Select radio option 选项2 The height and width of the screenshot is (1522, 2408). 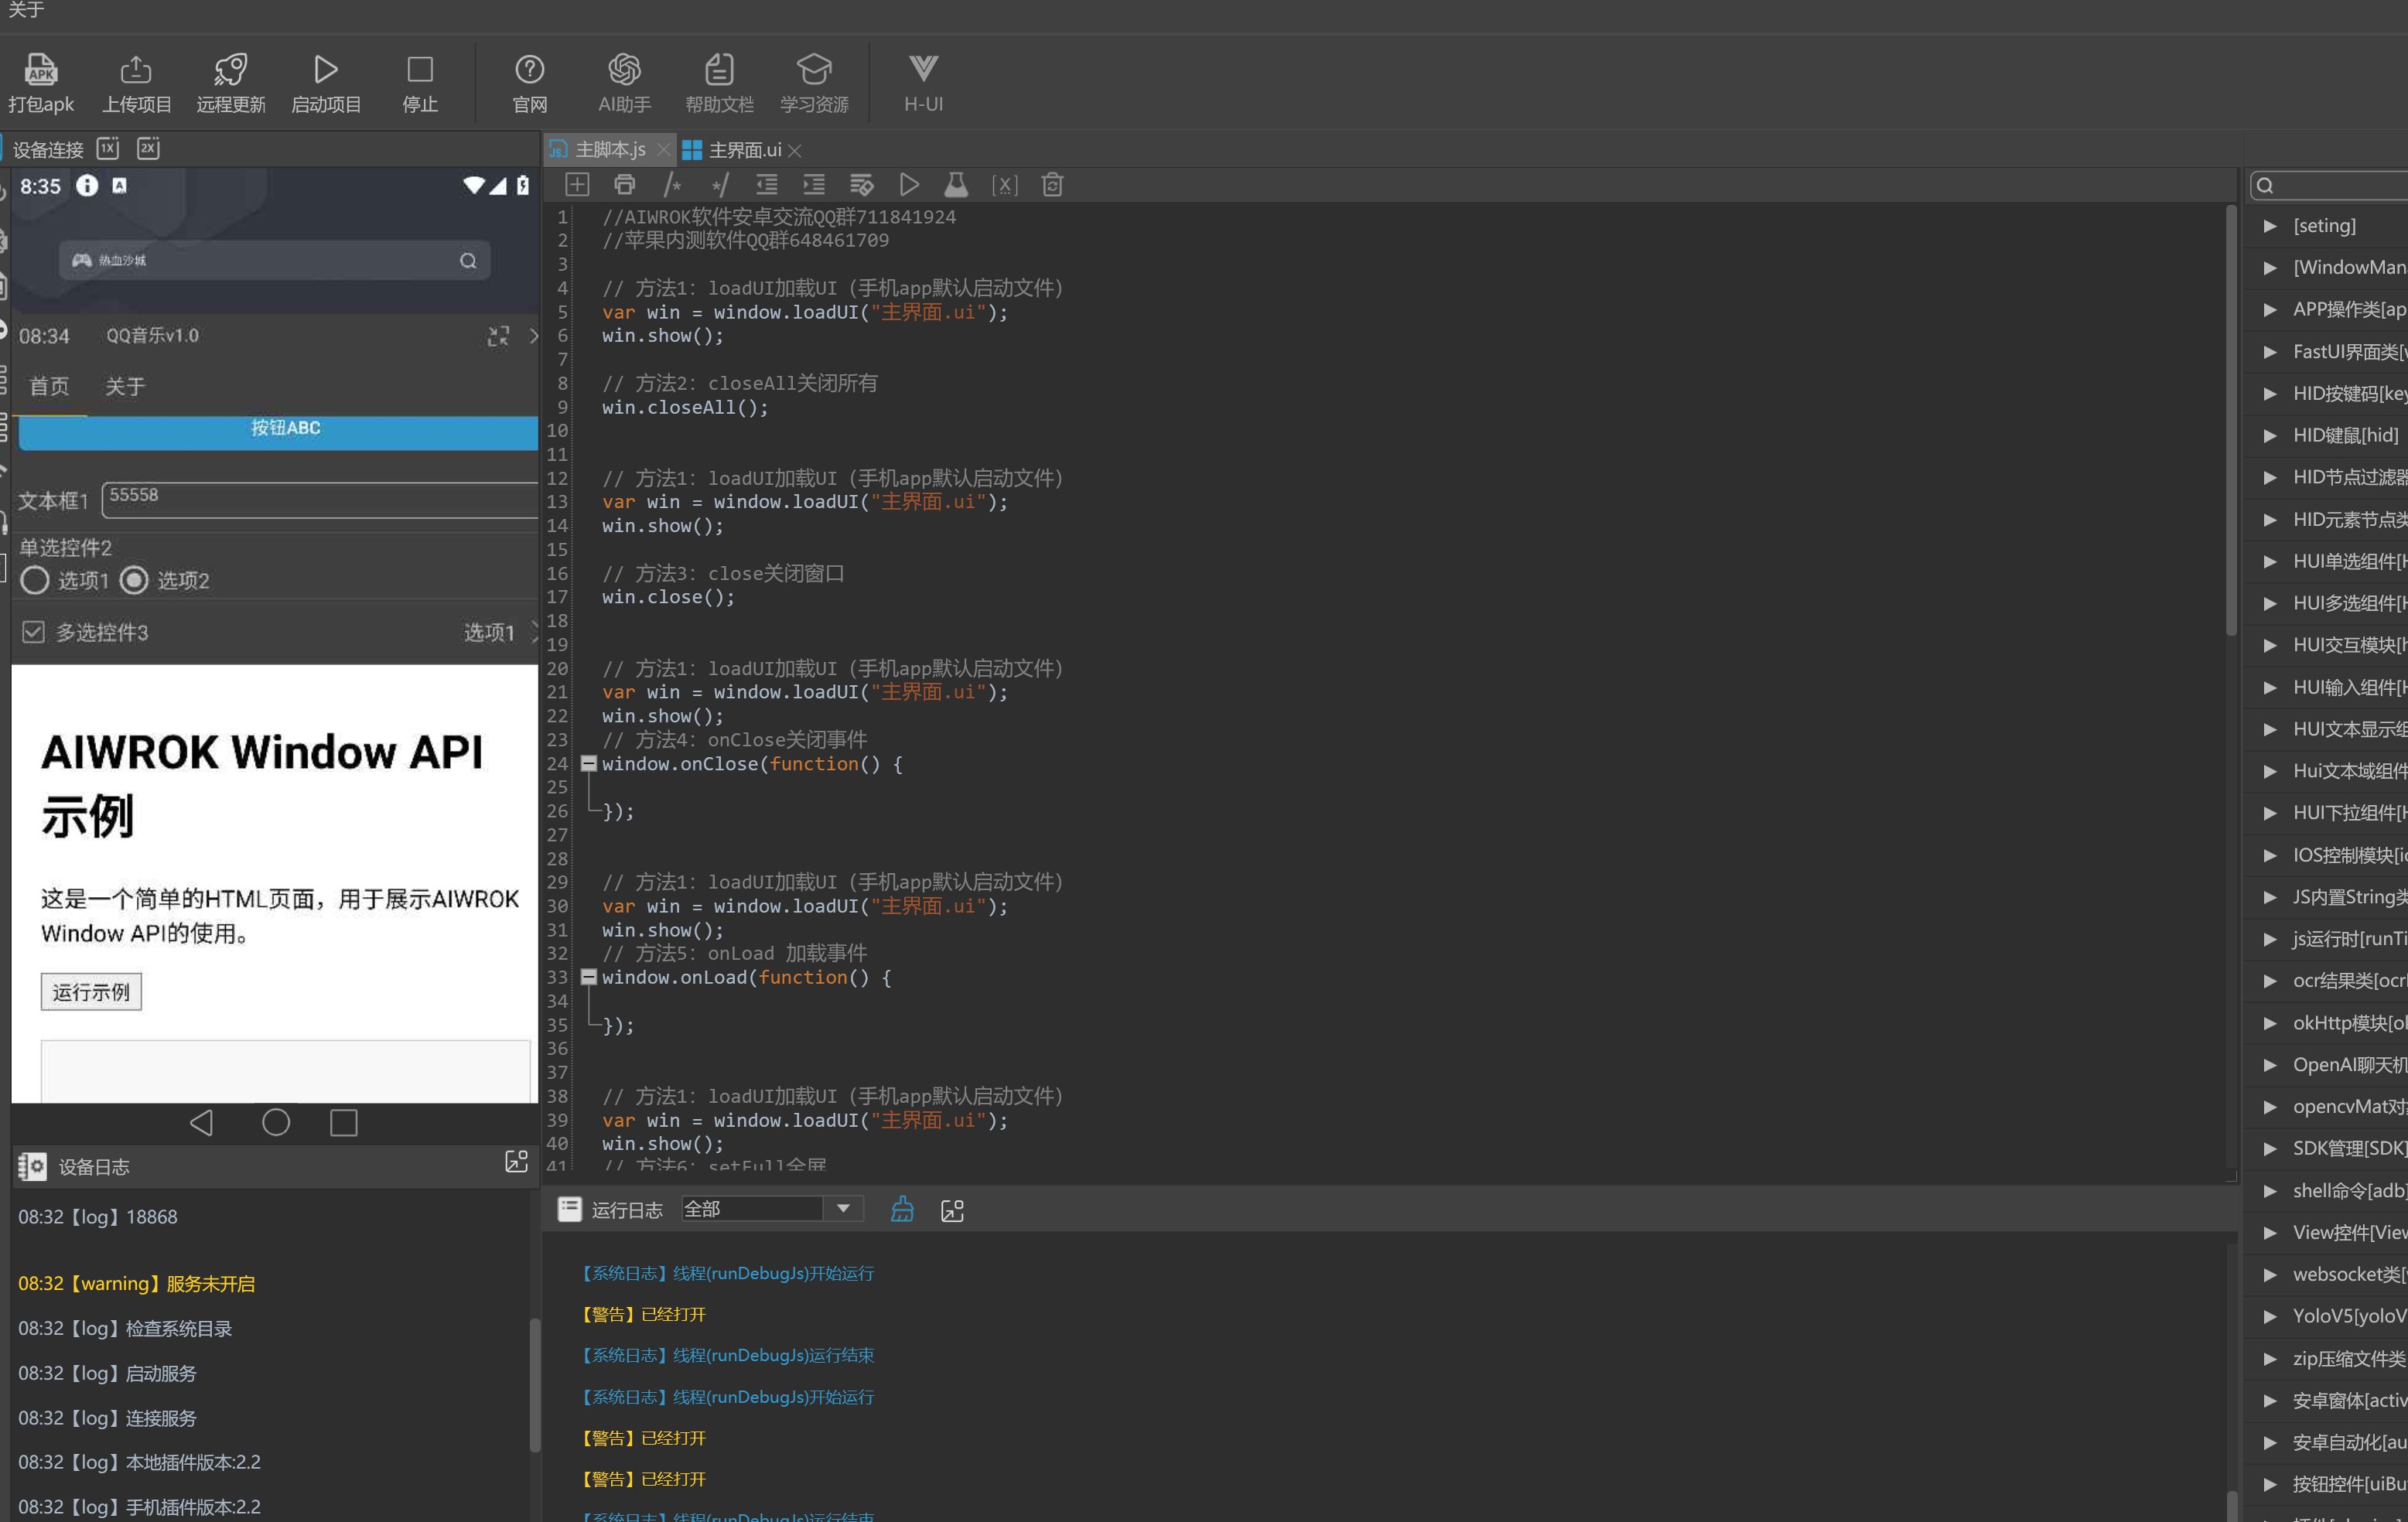(135, 581)
